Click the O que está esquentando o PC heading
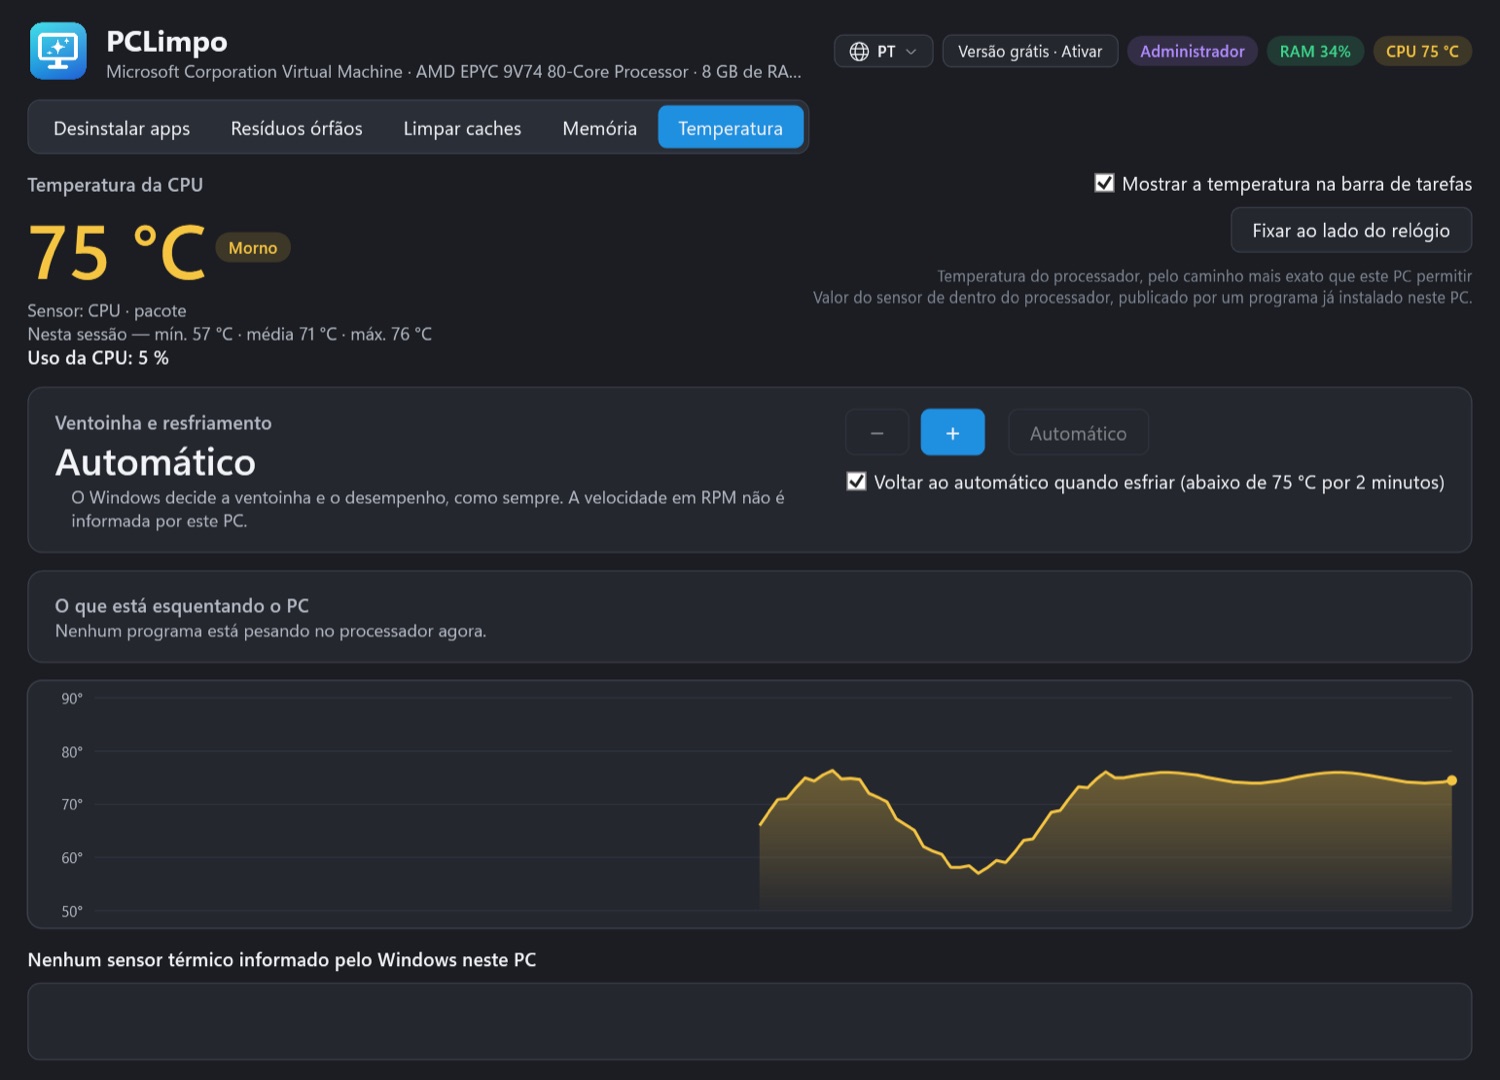1500x1080 pixels. coord(182,606)
